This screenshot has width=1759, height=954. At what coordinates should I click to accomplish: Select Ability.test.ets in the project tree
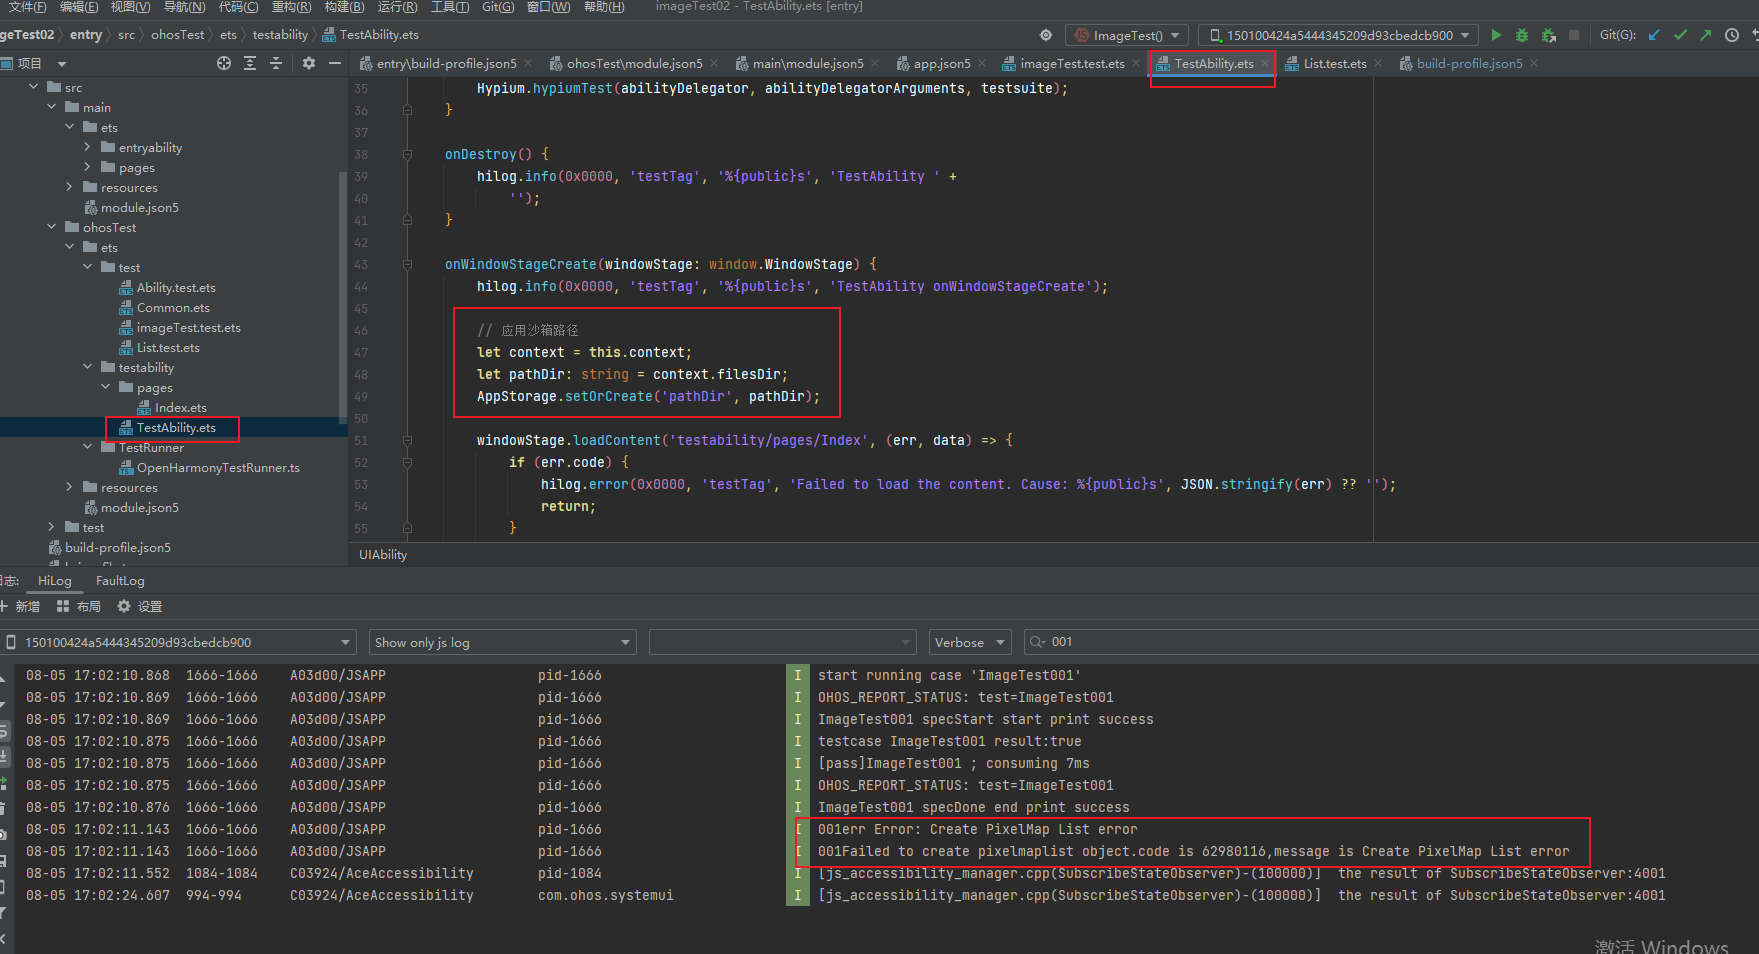tap(176, 287)
